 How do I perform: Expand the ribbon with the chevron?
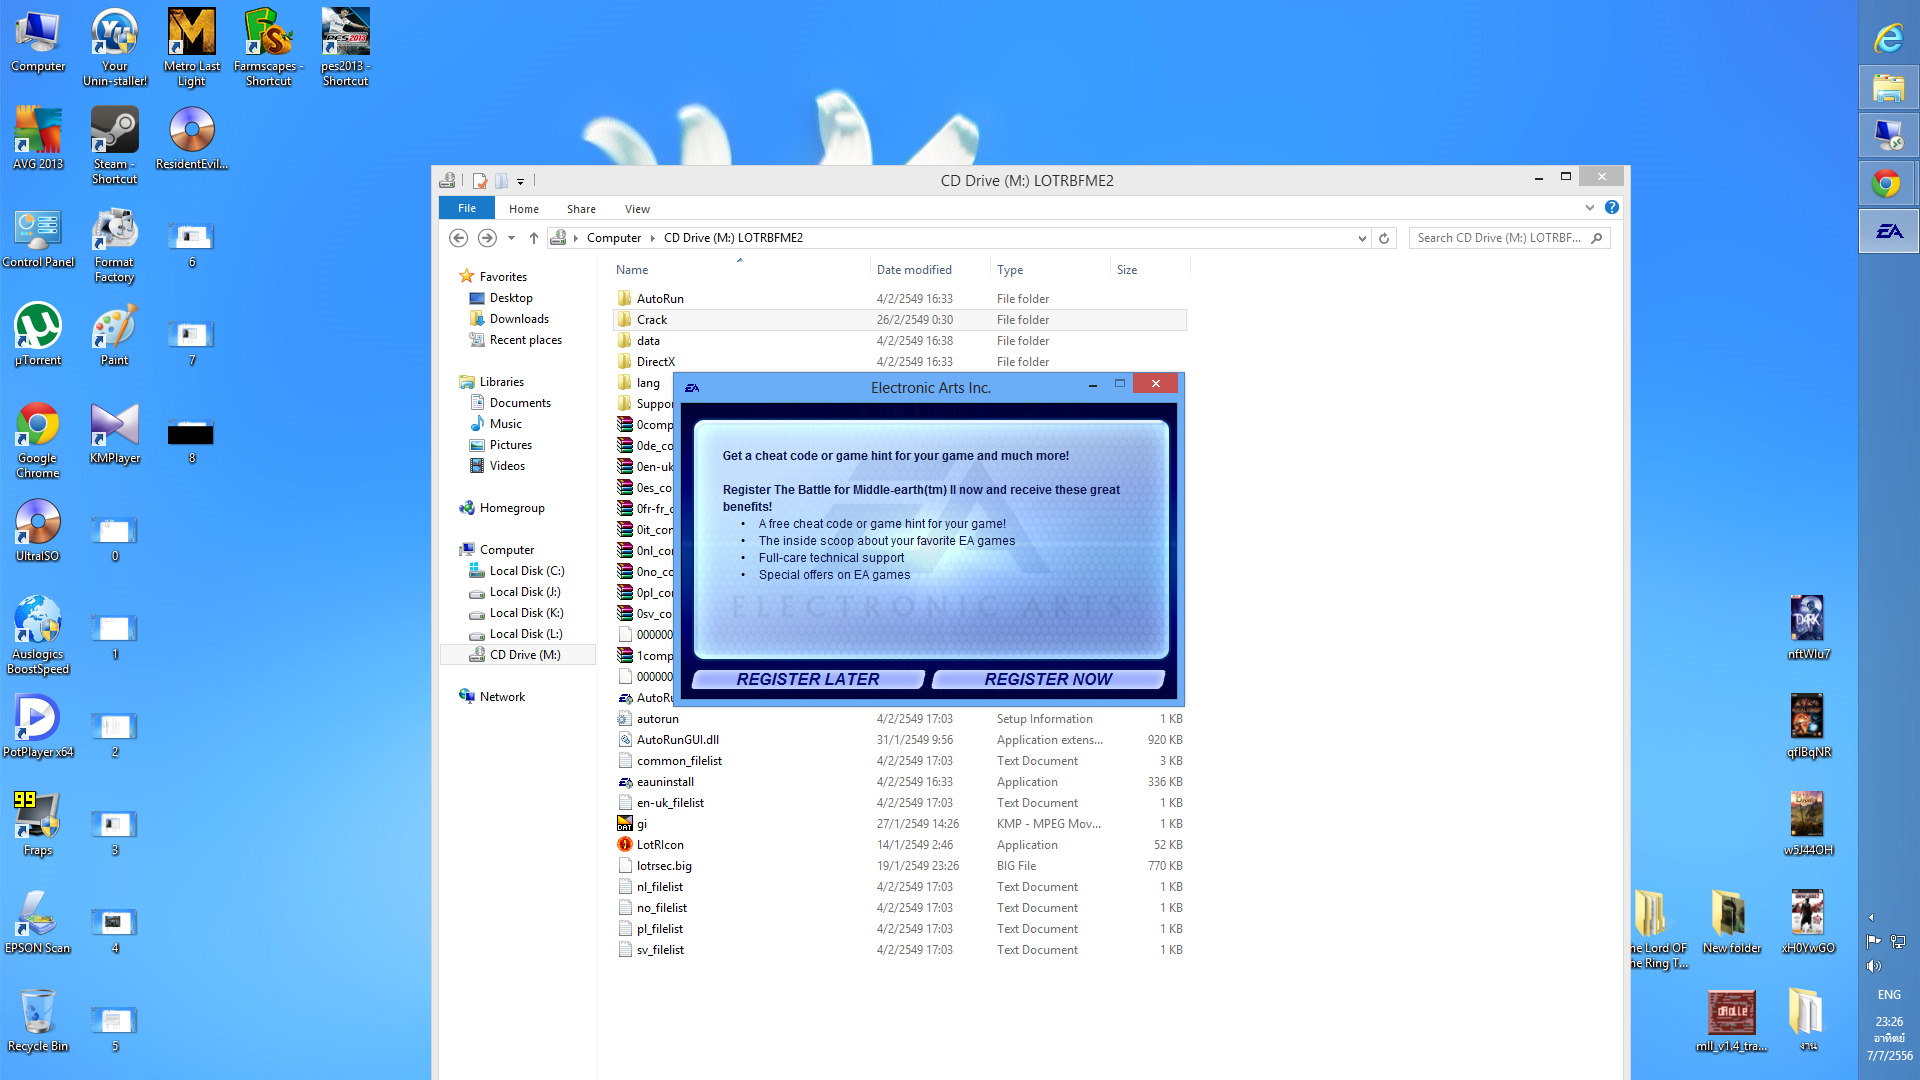1589,207
